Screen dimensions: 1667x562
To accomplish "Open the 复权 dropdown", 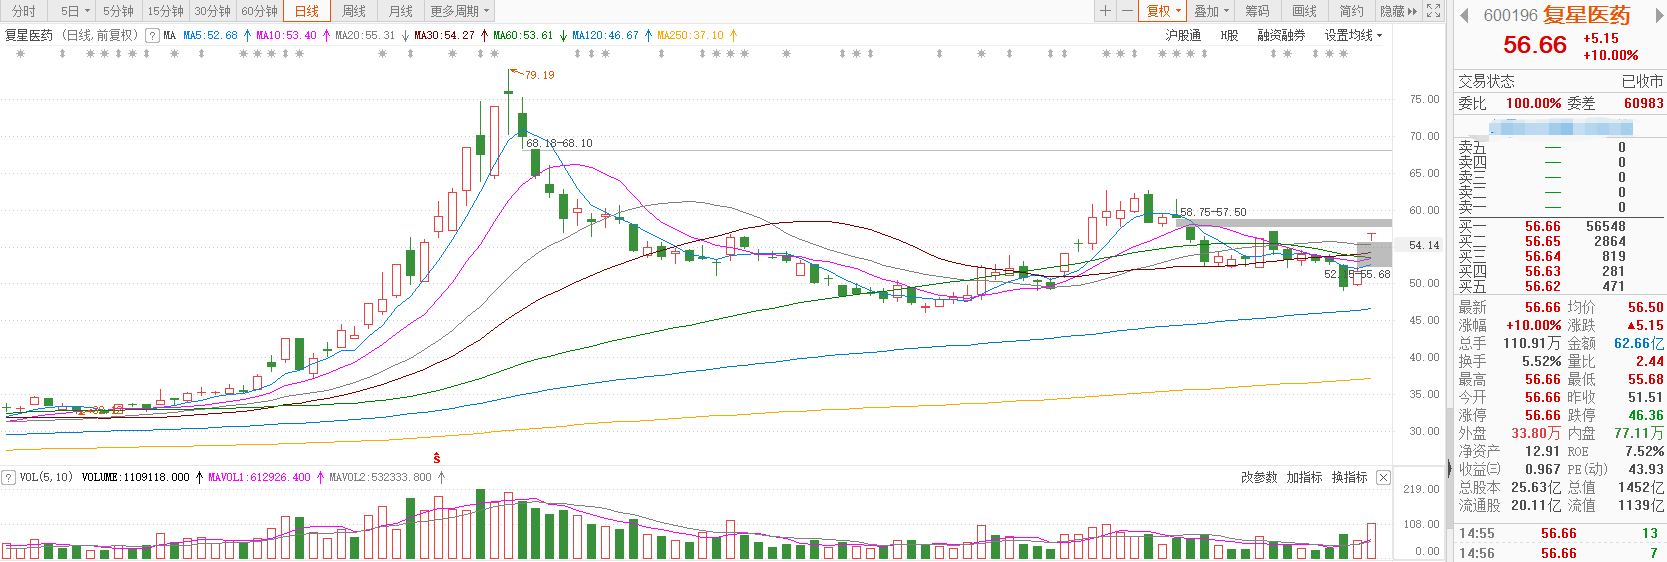I will 1163,11.
